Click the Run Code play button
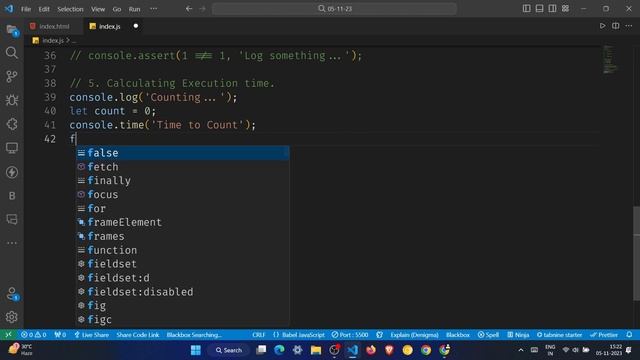This screenshot has height=360, width=640. click(x=602, y=26)
